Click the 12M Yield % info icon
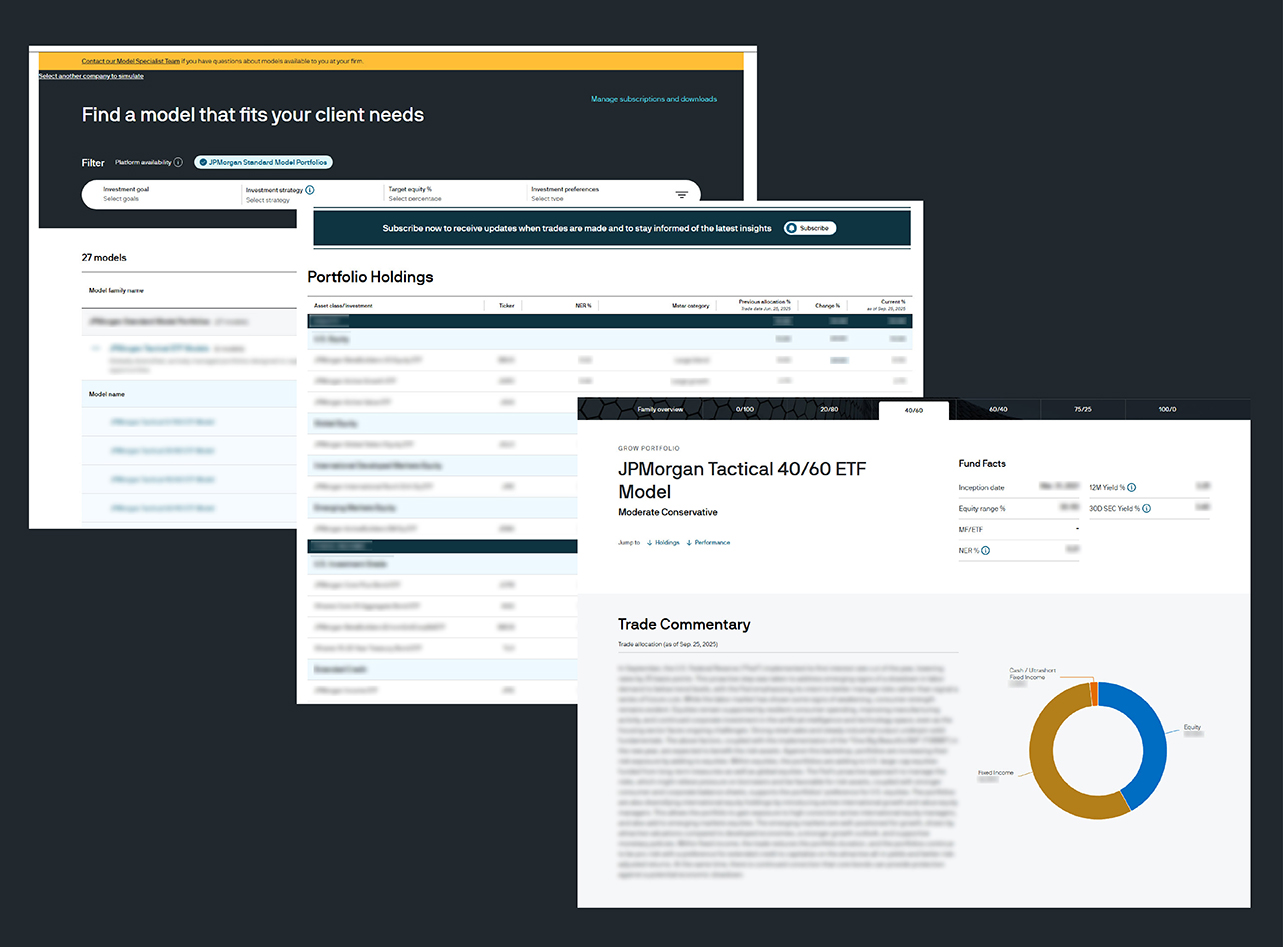This screenshot has height=947, width=1283. pos(1132,488)
